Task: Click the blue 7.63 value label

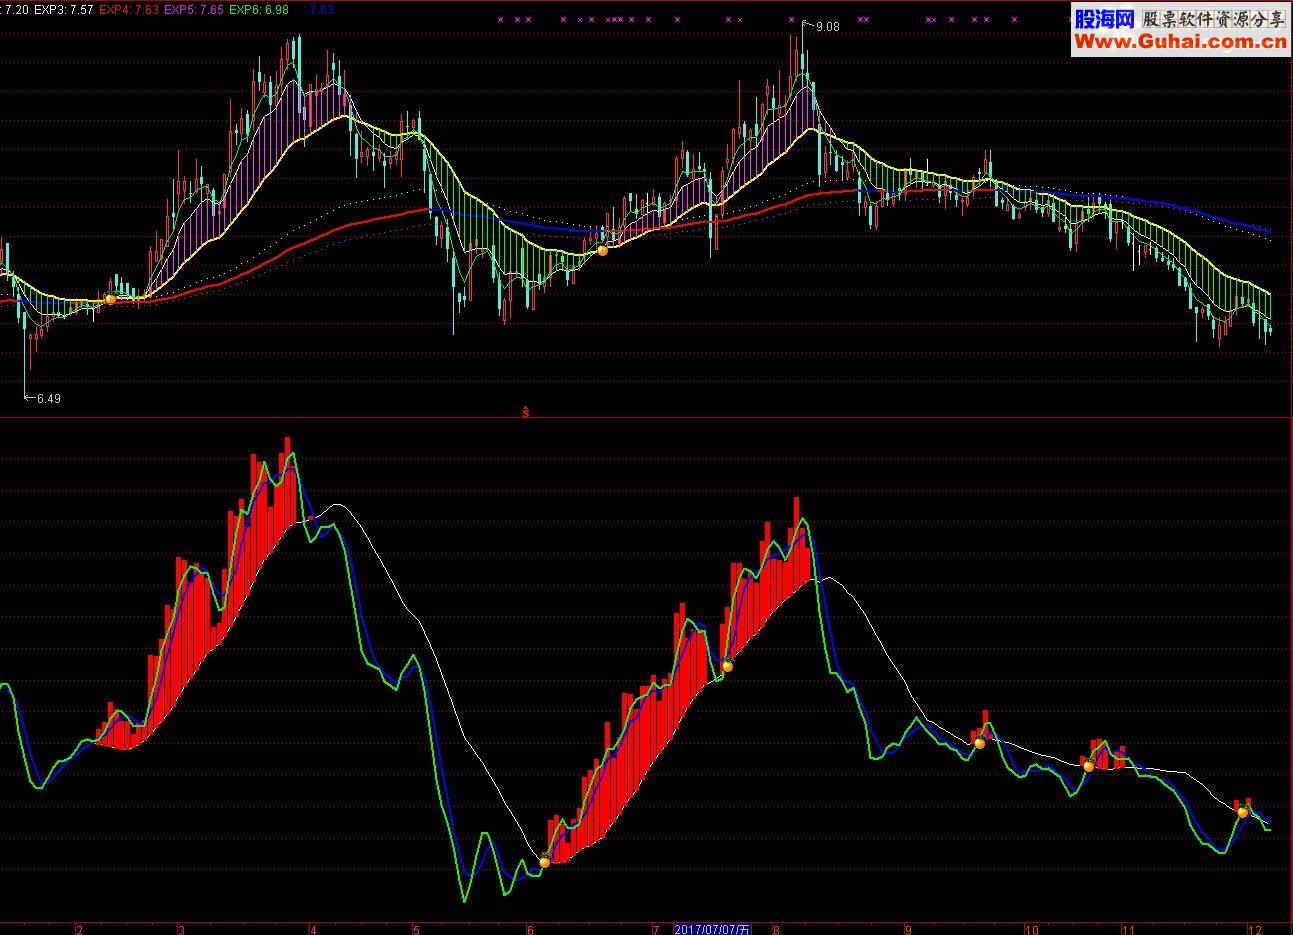Action: tap(321, 9)
